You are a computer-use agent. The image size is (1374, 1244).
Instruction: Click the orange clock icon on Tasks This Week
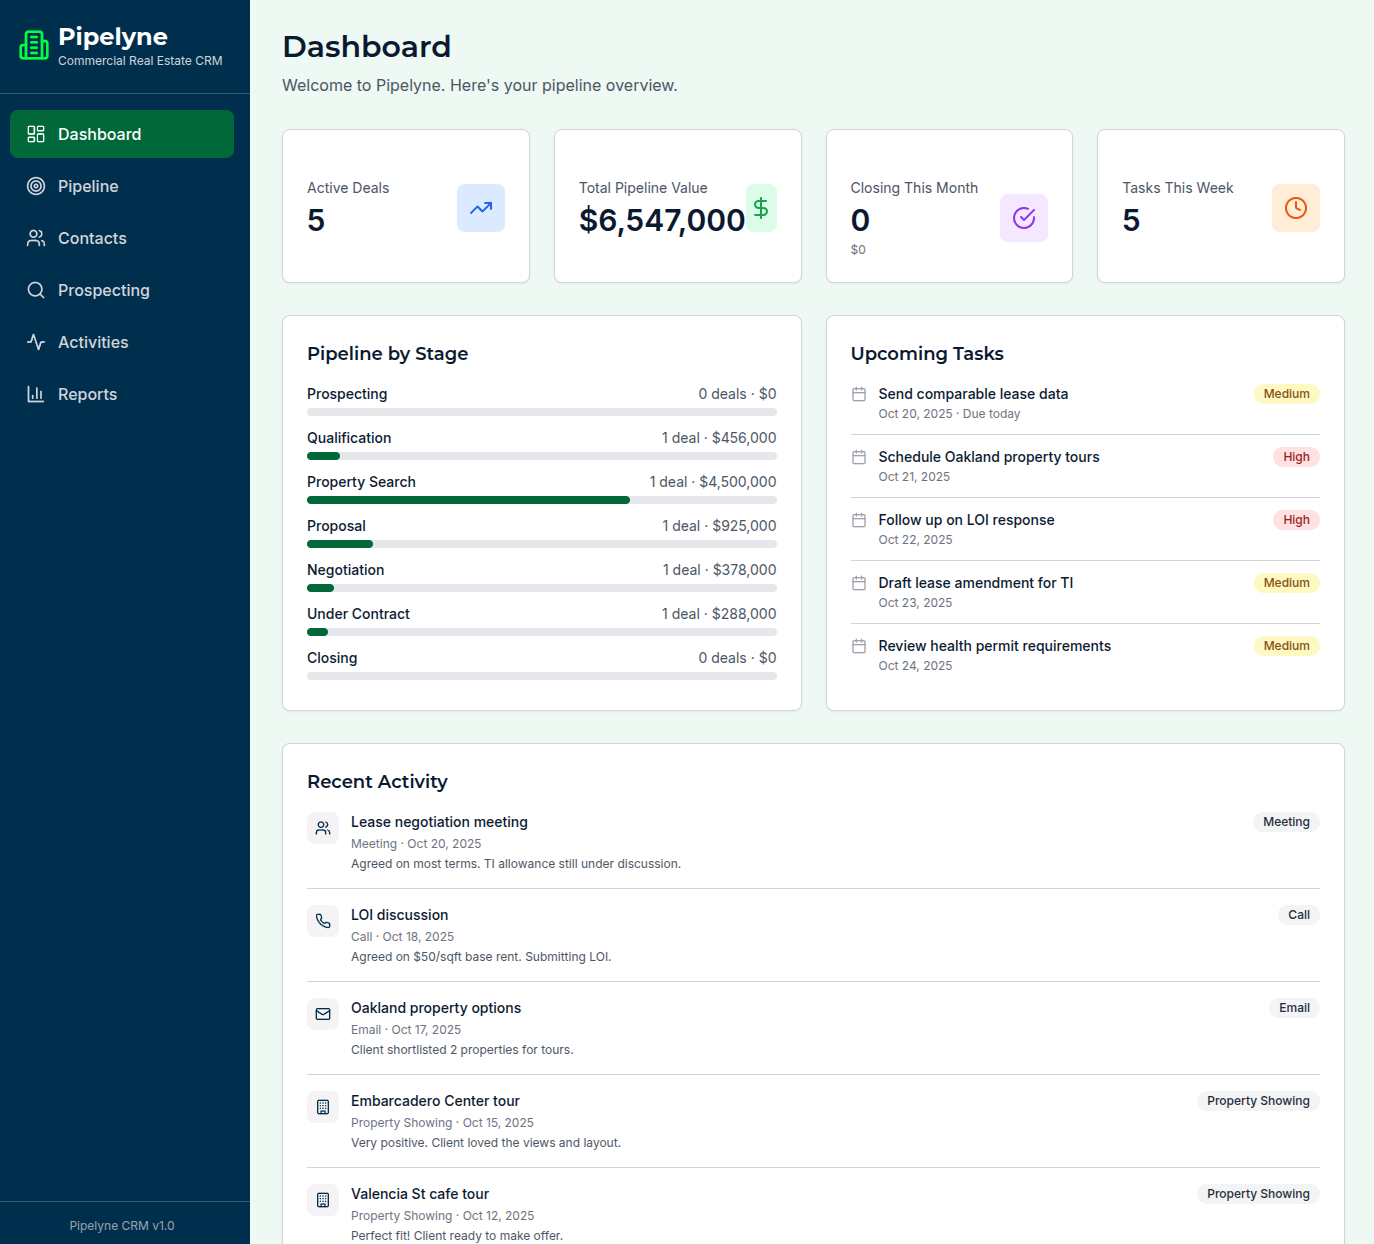click(x=1295, y=208)
